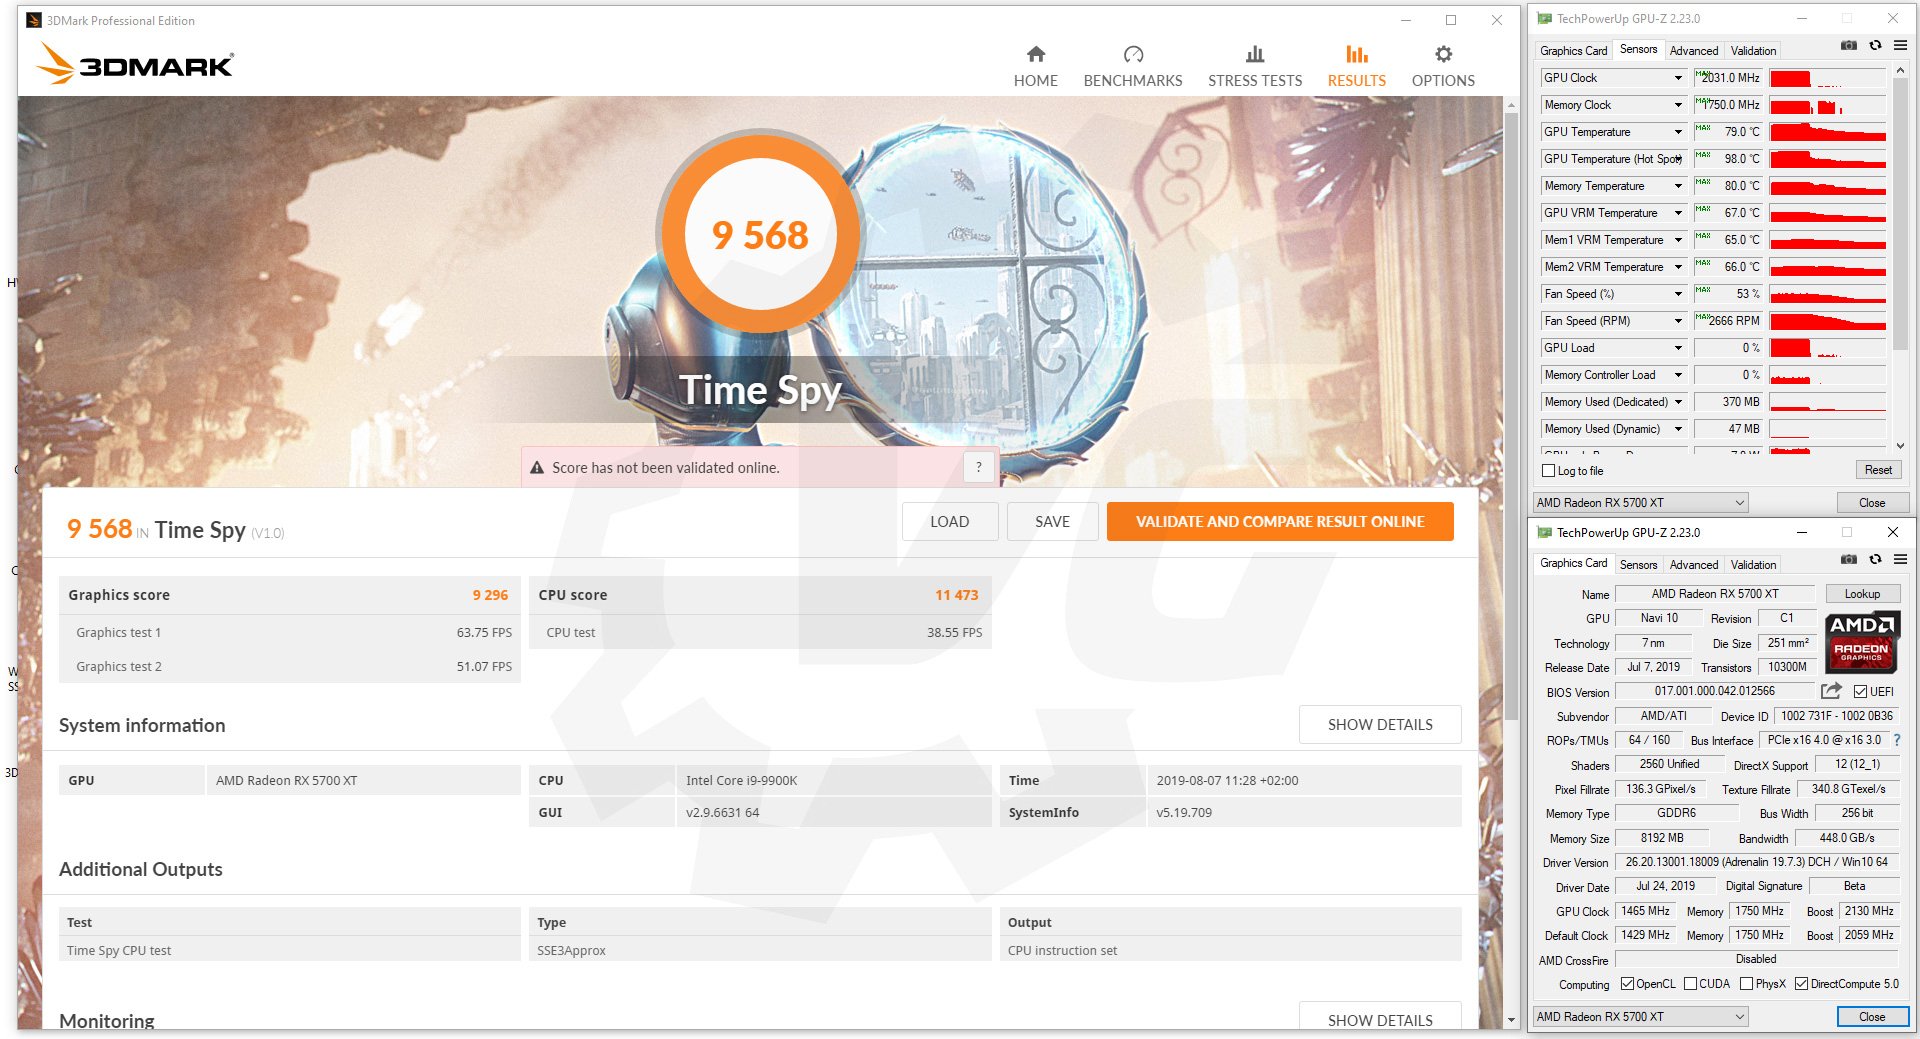Show details for Monitoring

(1380, 1016)
